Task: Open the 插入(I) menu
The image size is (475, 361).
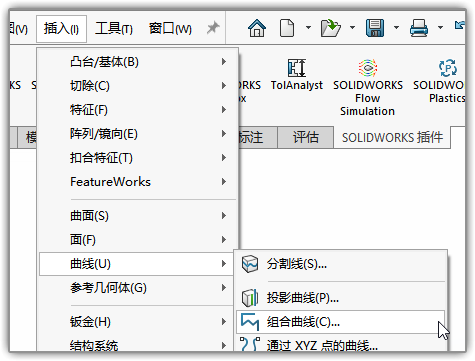Action: click(x=61, y=29)
